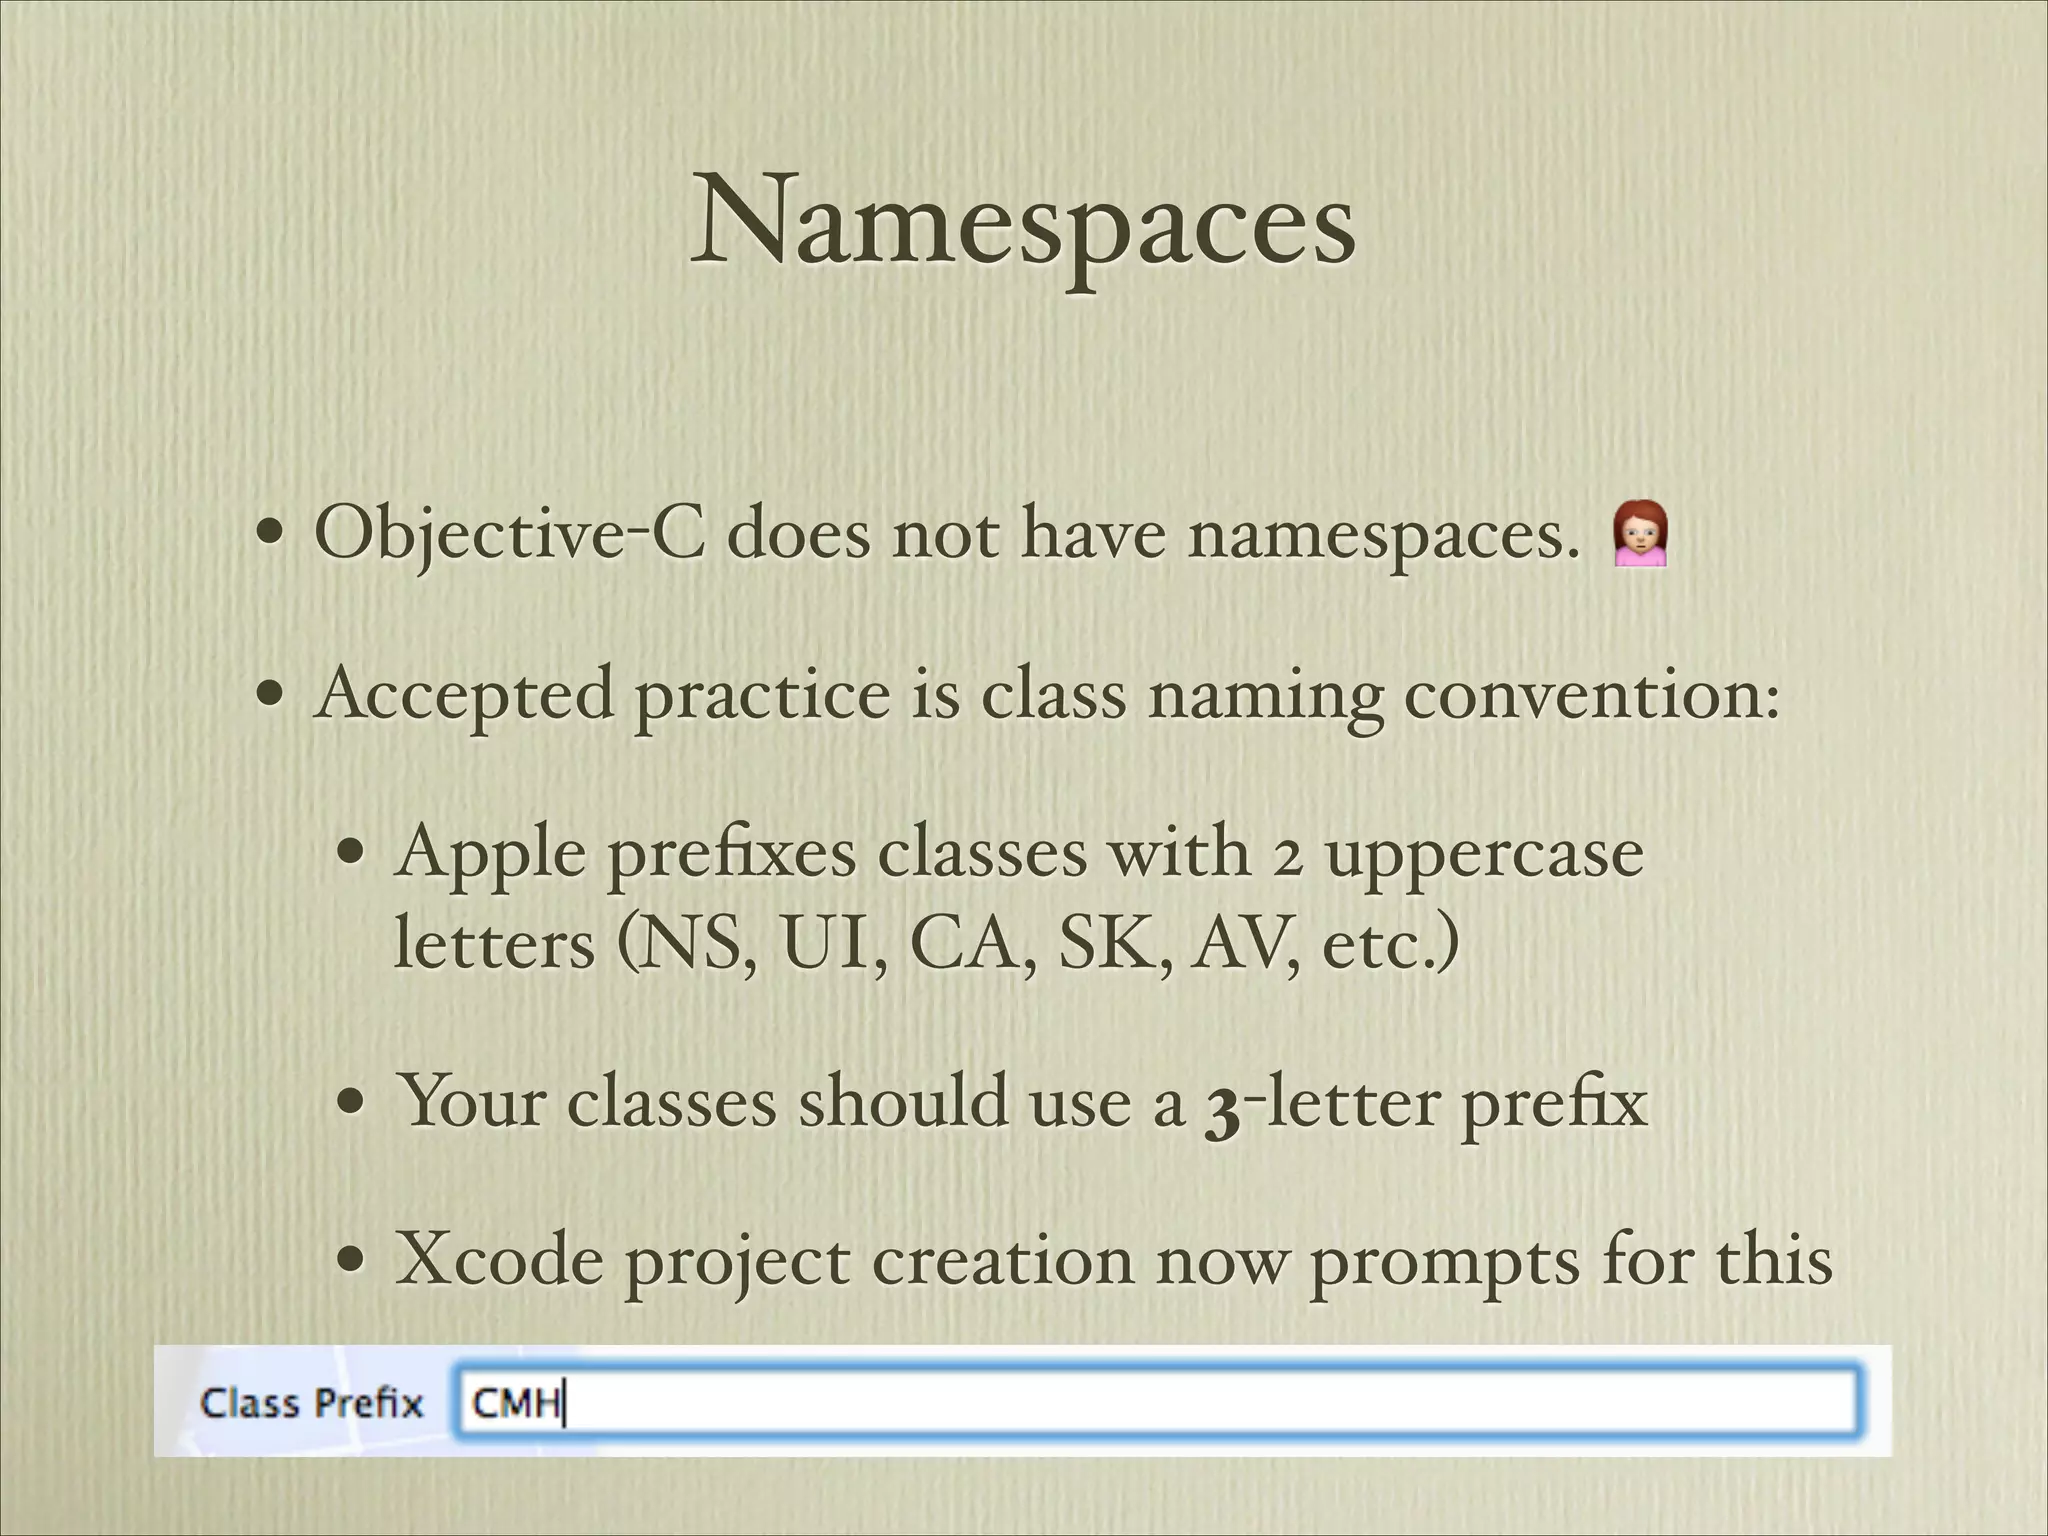This screenshot has height=1536, width=2048.
Task: Click the Xcode project creation now prompts line
Action: click(1113, 1260)
